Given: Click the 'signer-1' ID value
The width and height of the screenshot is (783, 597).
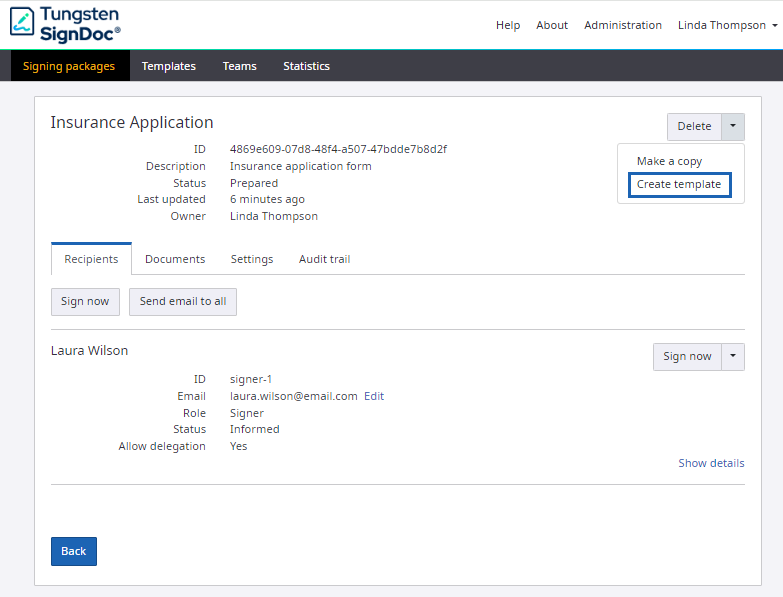Looking at the screenshot, I should (251, 379).
